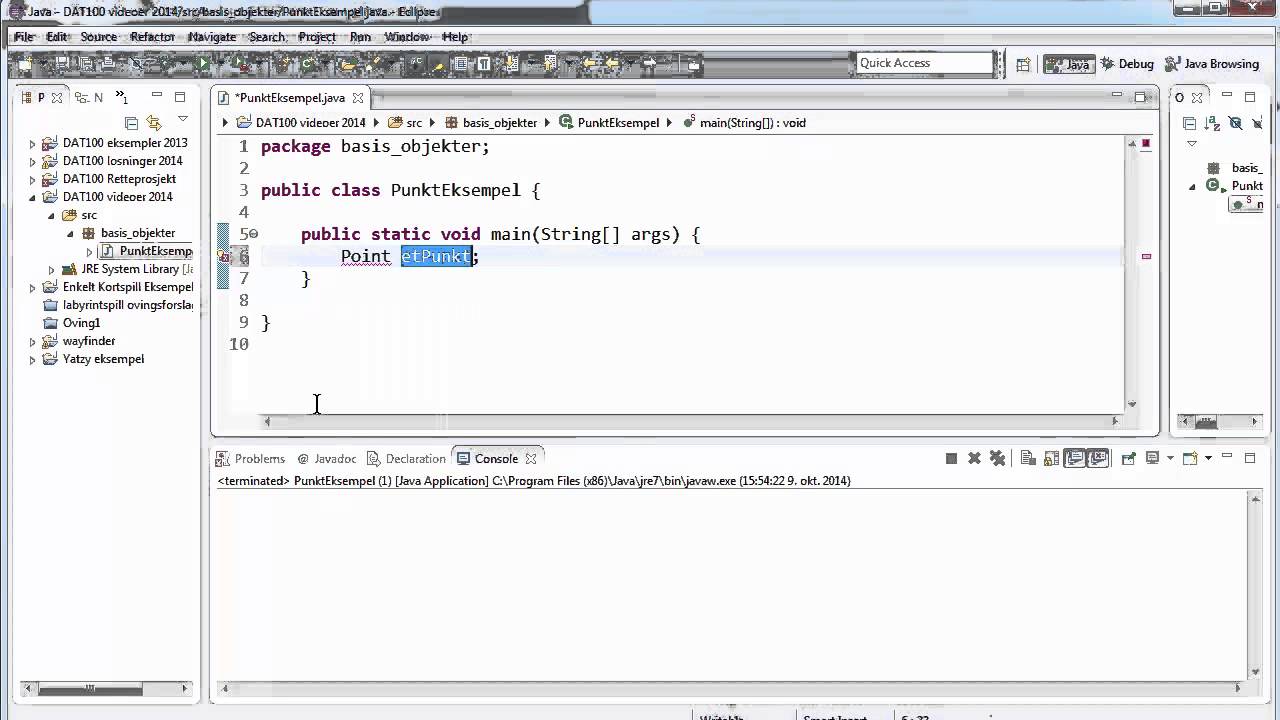Click the Open Console icon
The height and width of the screenshot is (720, 1280).
1189,458
